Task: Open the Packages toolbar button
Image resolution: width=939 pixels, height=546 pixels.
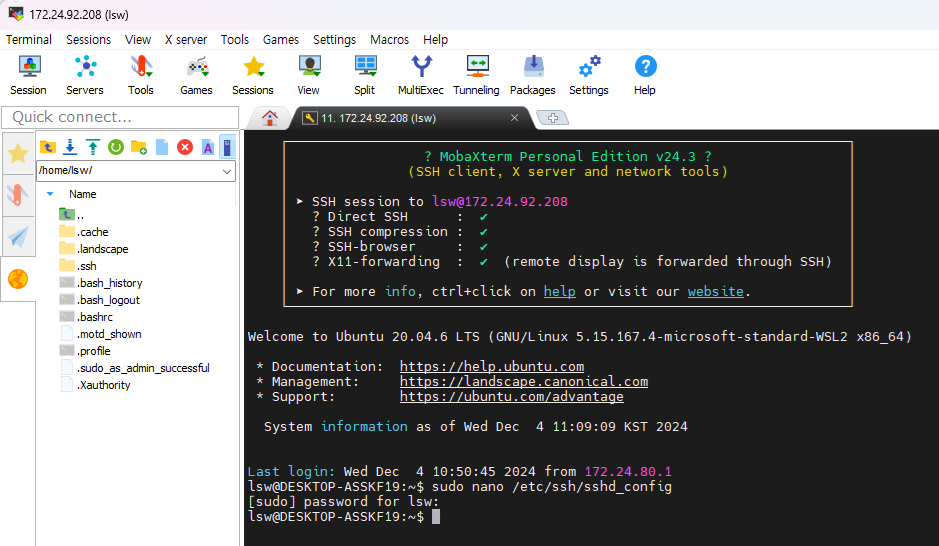Action: pos(532,75)
